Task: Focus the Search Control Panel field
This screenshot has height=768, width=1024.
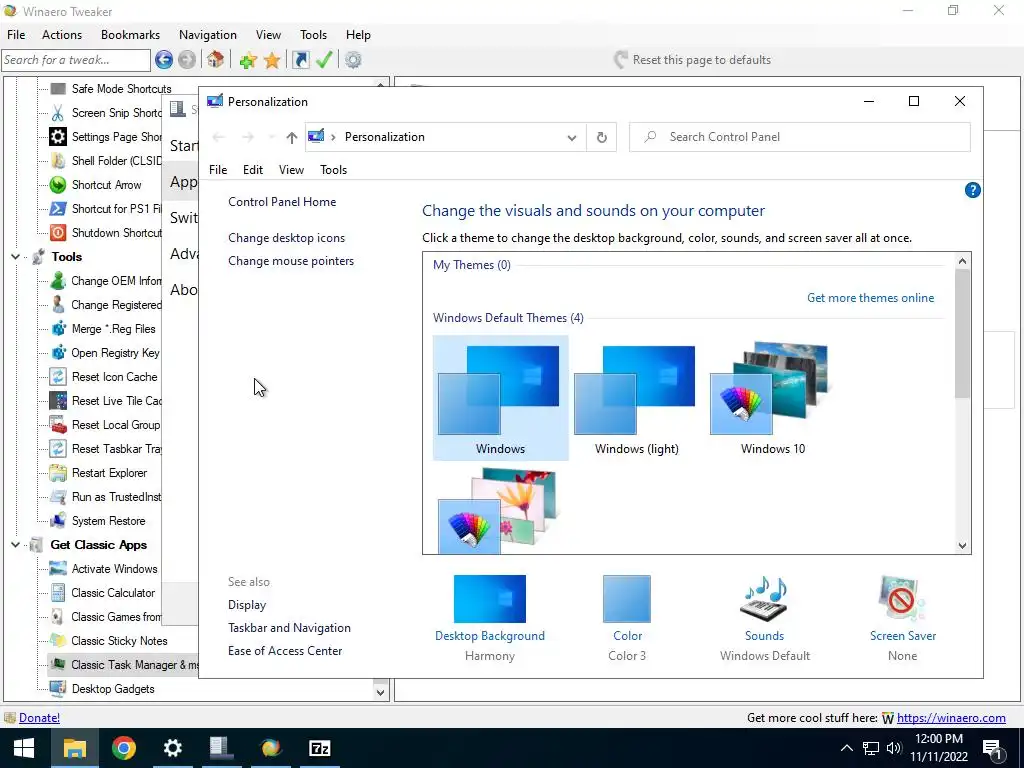Action: click(x=799, y=137)
